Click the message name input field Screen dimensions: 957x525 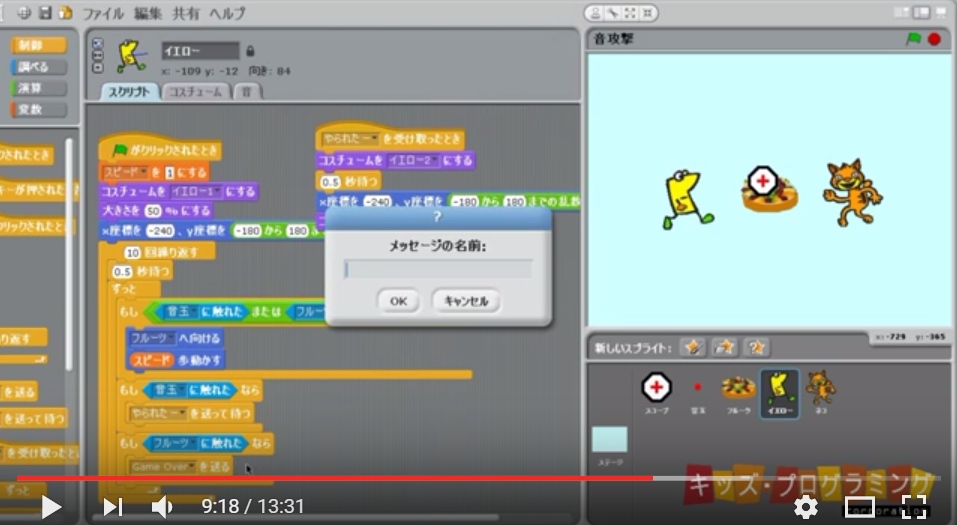pyautogui.click(x=438, y=269)
